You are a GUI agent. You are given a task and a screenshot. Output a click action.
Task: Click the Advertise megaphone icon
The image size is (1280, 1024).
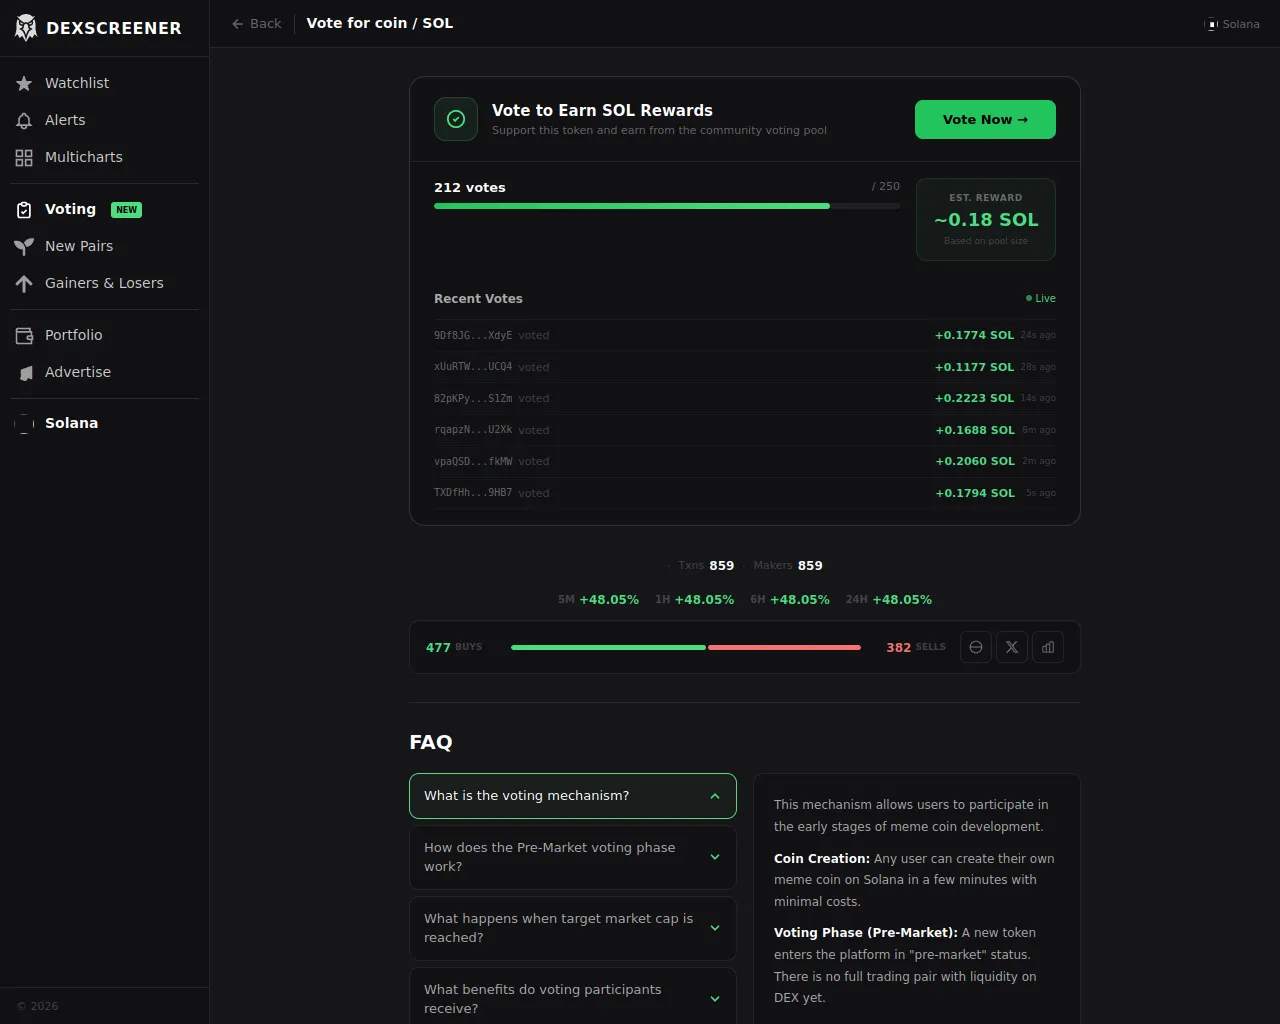(x=24, y=373)
